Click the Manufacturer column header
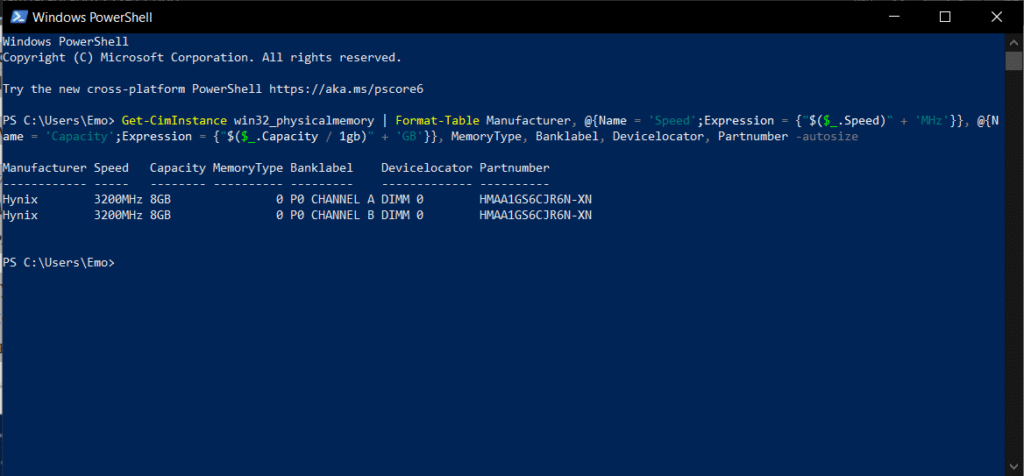Viewport: 1024px width, 476px height. (44, 168)
